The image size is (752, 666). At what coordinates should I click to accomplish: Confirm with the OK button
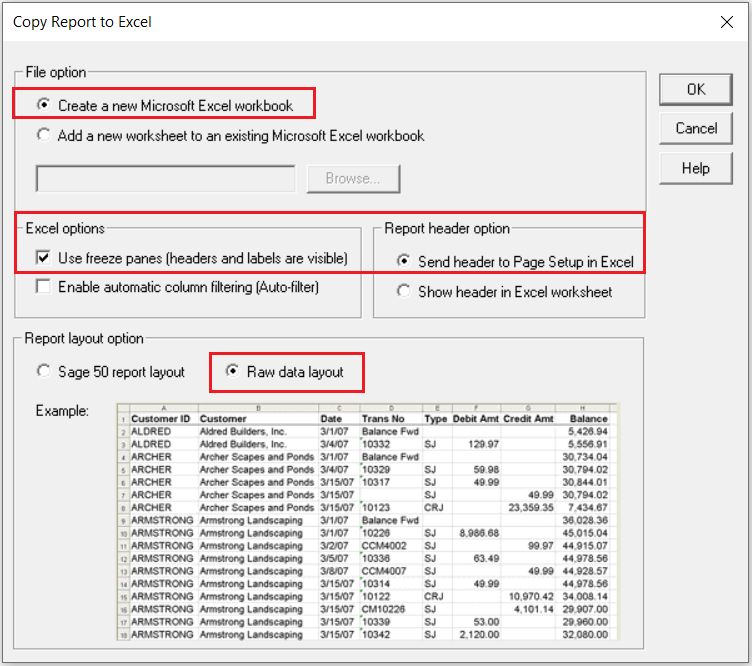click(x=696, y=89)
